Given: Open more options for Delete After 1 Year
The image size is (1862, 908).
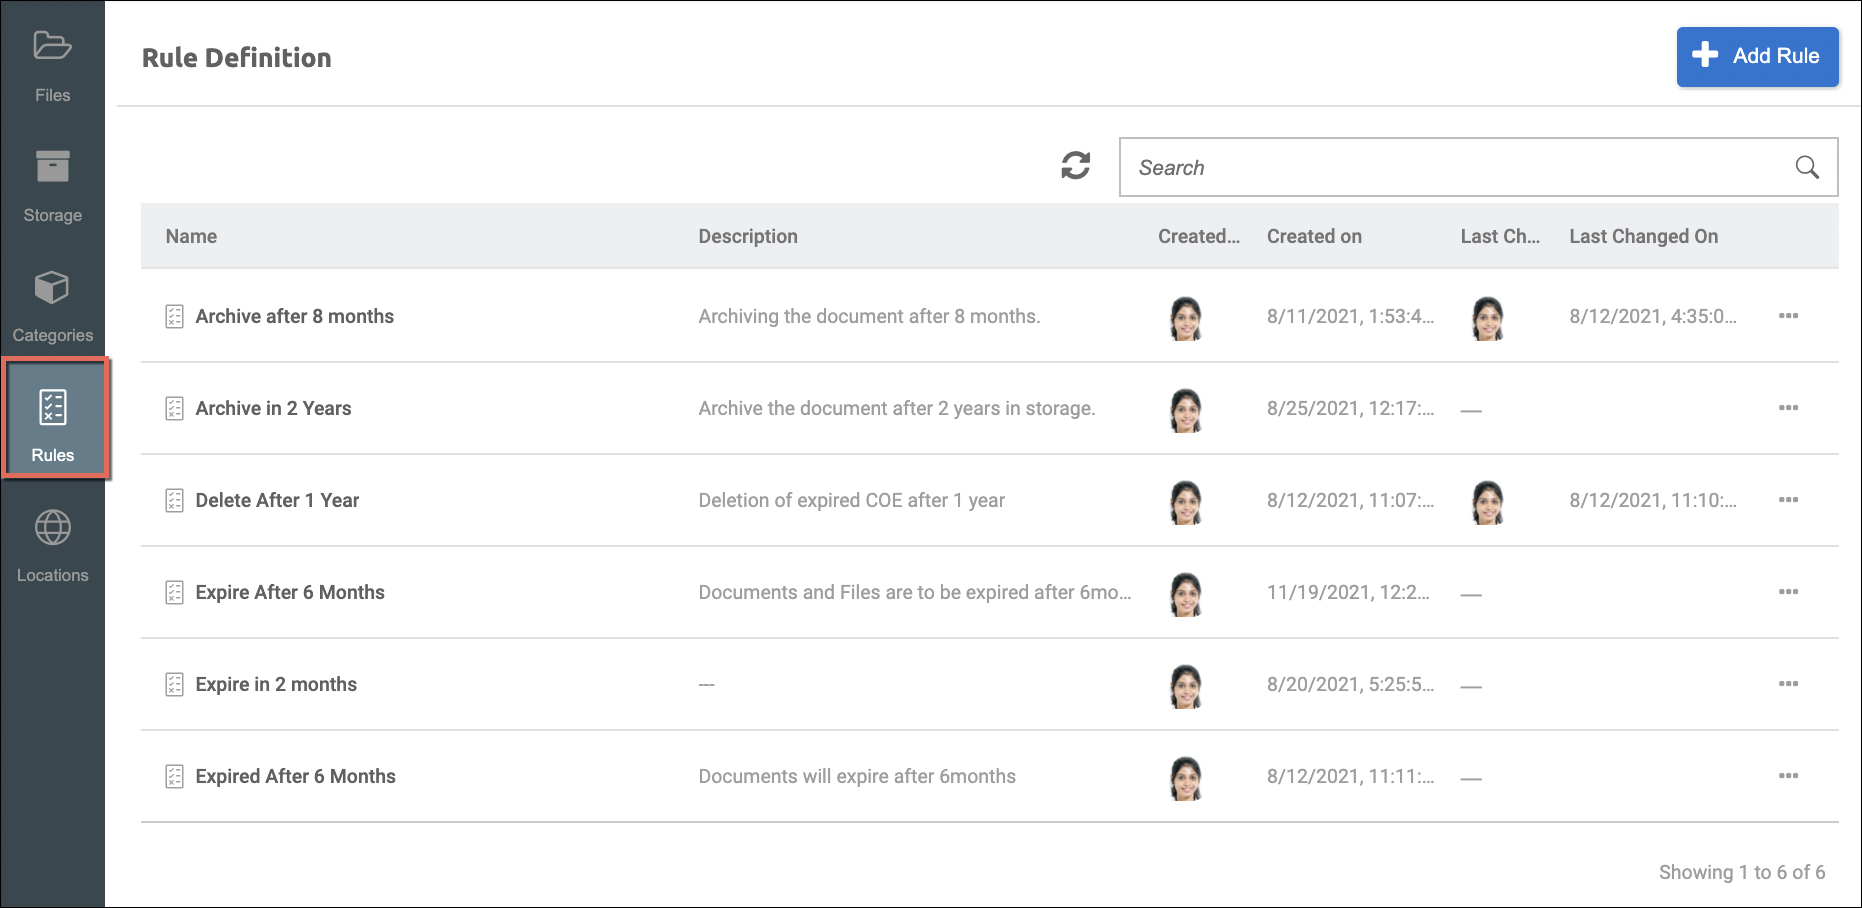Looking at the screenshot, I should (x=1788, y=500).
